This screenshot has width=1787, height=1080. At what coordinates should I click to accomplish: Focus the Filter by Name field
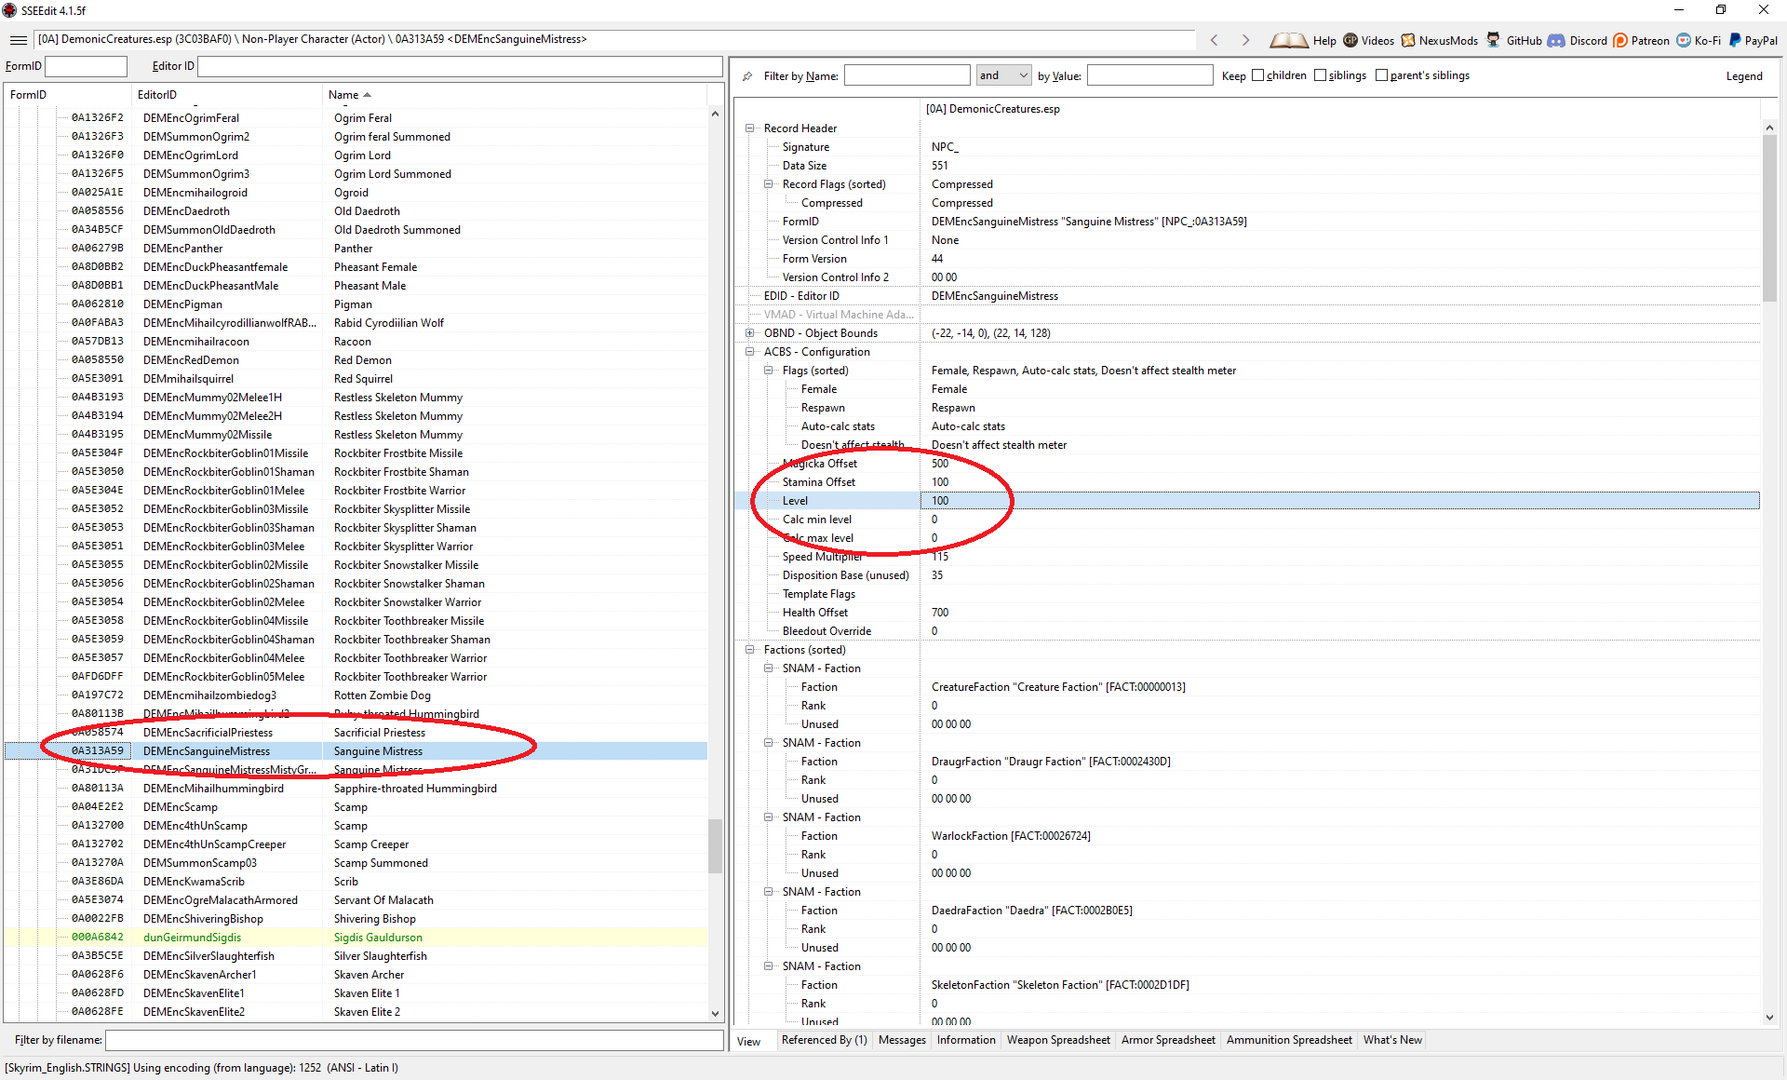[907, 75]
